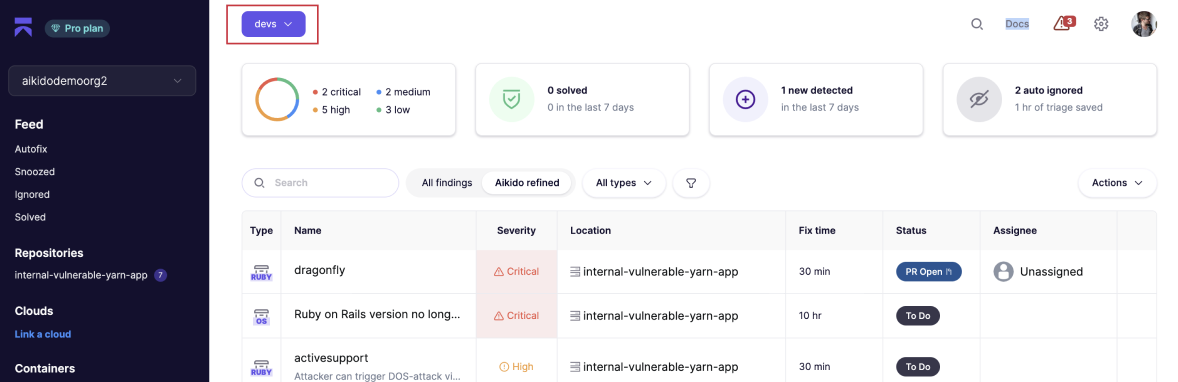Open Snoozed findings in the sidebar
1178x382 pixels.
pyautogui.click(x=35, y=172)
